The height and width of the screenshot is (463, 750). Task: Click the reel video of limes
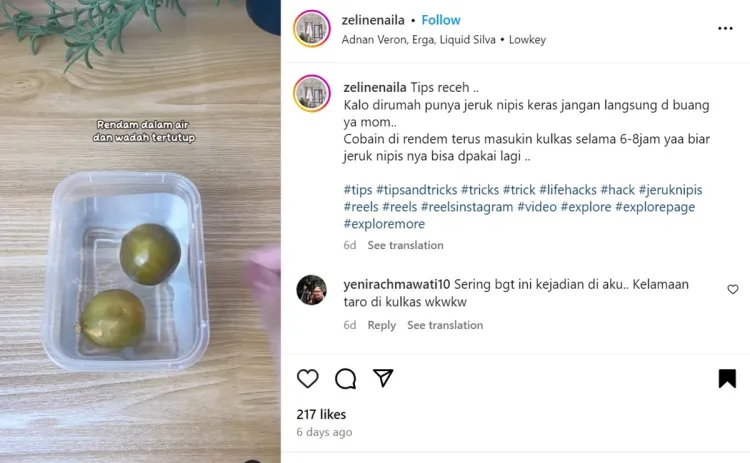(140, 232)
